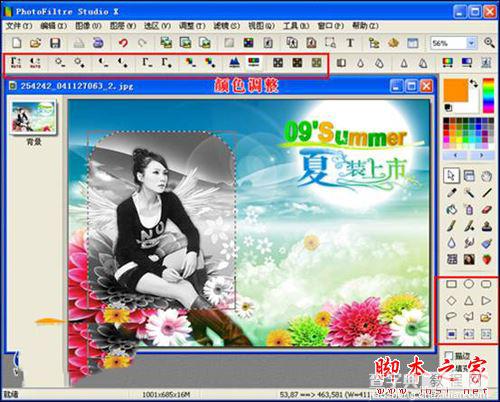Open the 帮助 menu

(x=365, y=26)
